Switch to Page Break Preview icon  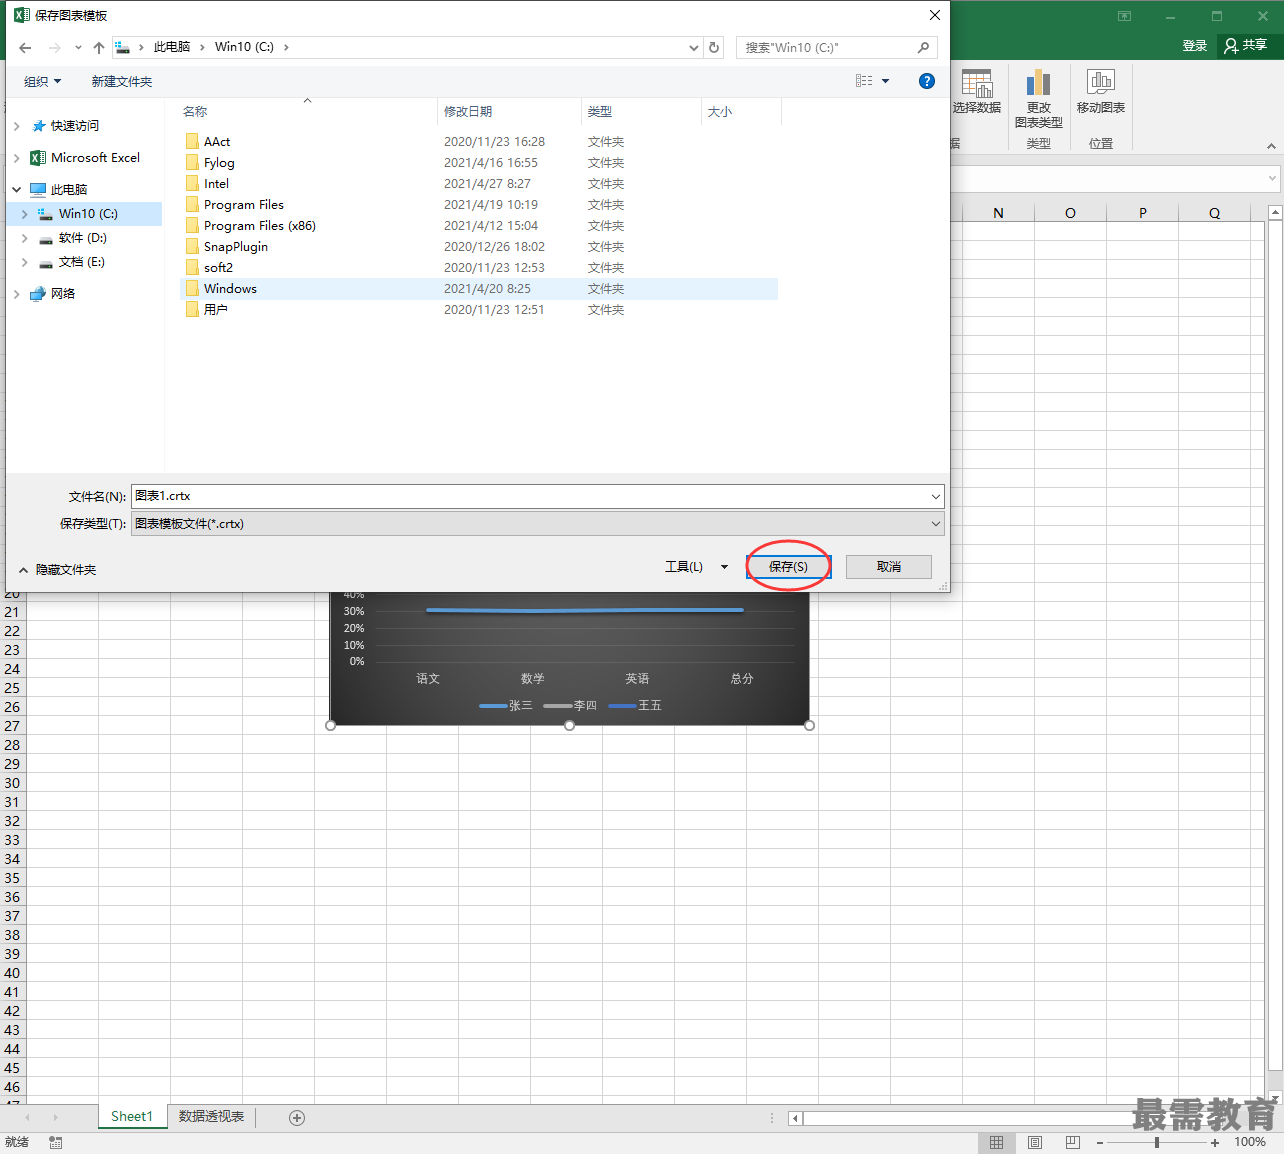coord(1073,1142)
